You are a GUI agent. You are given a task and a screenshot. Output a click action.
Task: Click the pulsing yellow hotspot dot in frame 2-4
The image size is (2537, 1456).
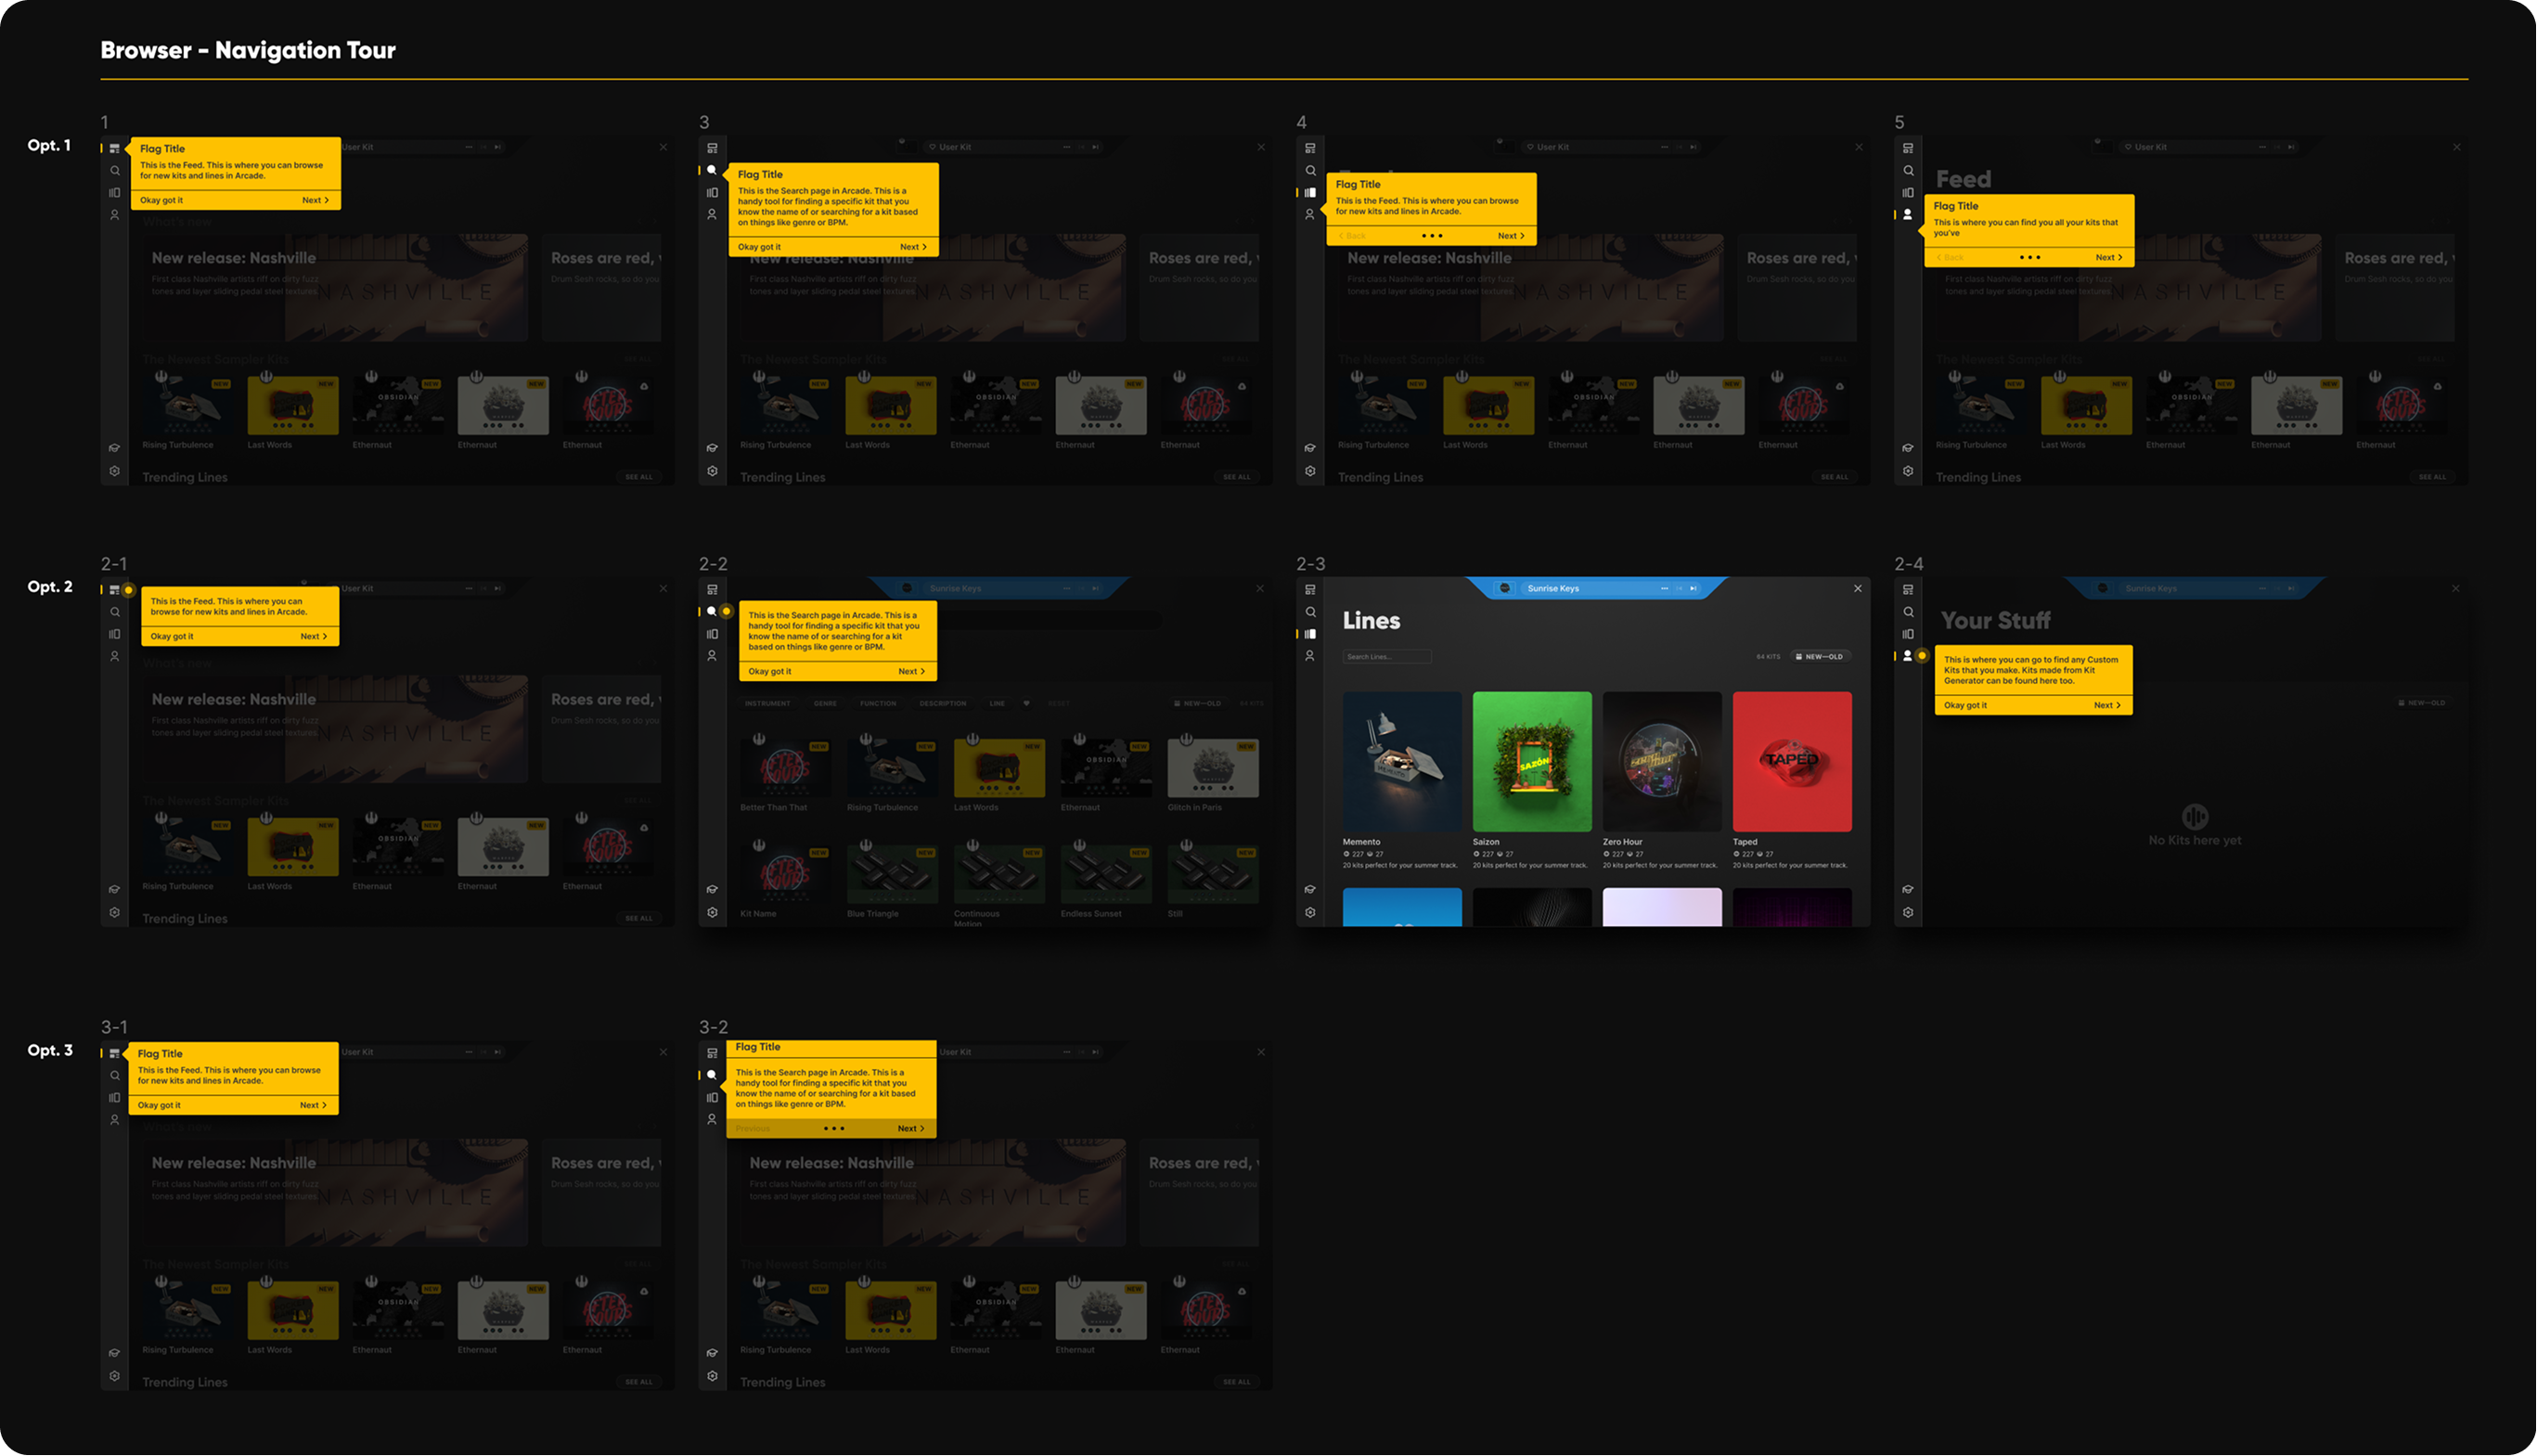point(1922,656)
